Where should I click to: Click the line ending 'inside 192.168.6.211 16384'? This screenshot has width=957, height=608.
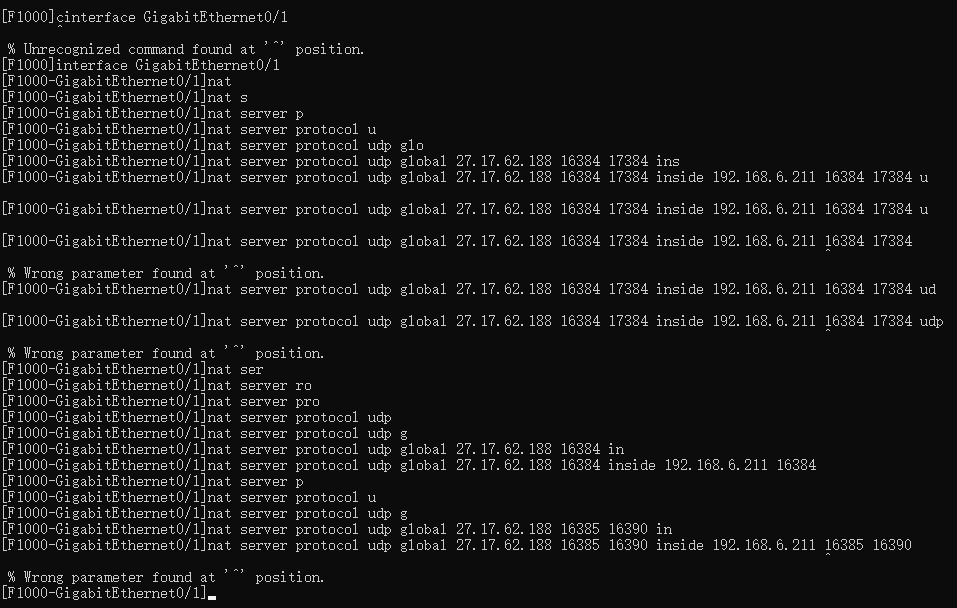[x=409, y=465]
